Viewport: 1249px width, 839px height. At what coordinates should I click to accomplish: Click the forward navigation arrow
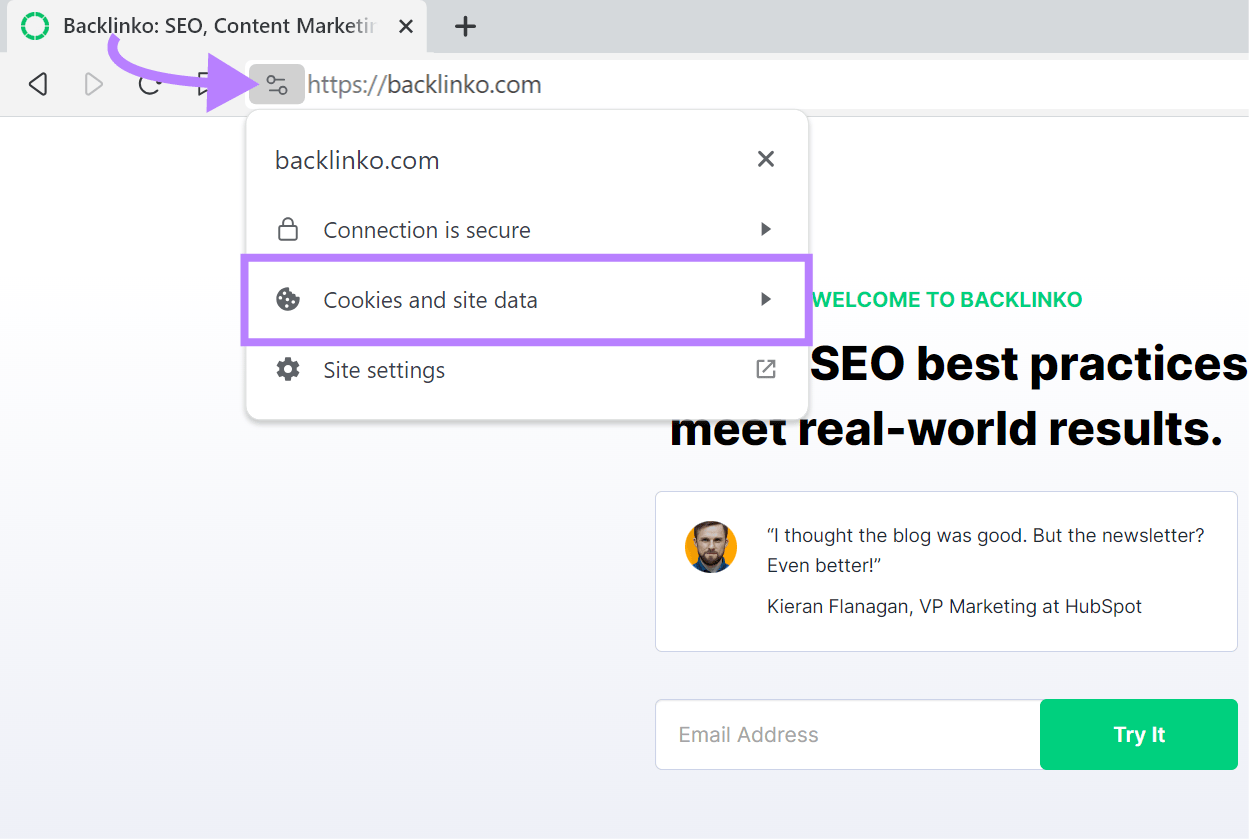pyautogui.click(x=94, y=84)
